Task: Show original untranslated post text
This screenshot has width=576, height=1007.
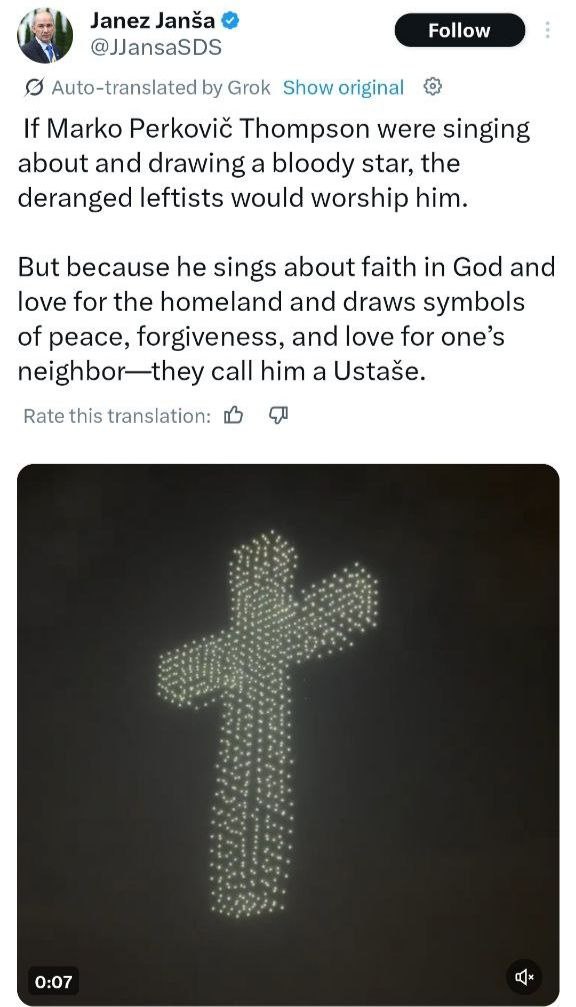Action: click(344, 87)
